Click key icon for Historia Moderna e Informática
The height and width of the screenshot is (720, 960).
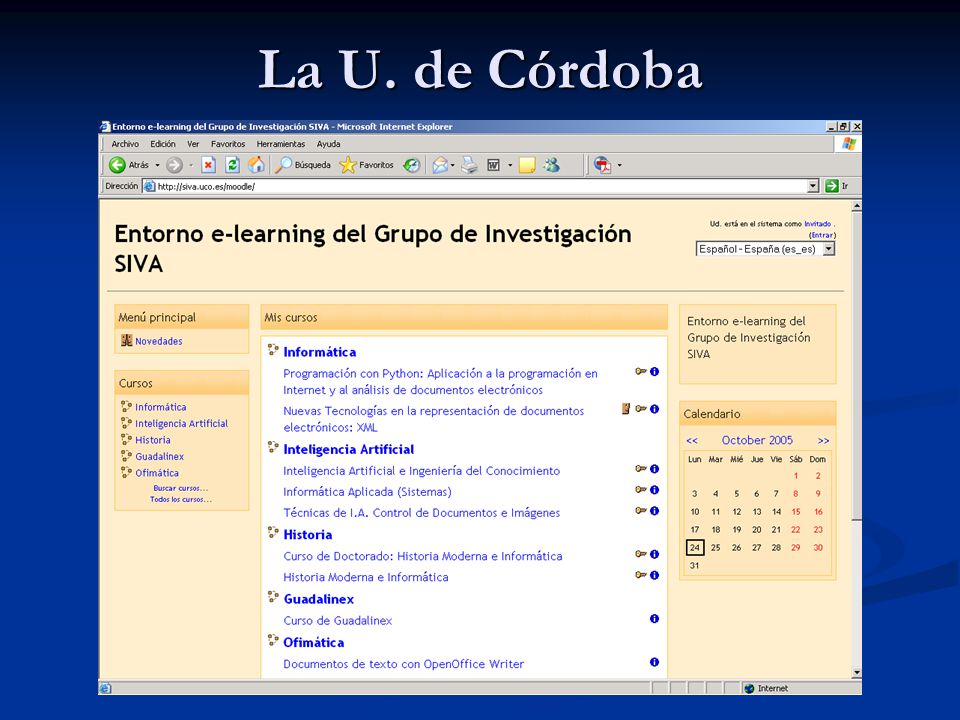[641, 575]
